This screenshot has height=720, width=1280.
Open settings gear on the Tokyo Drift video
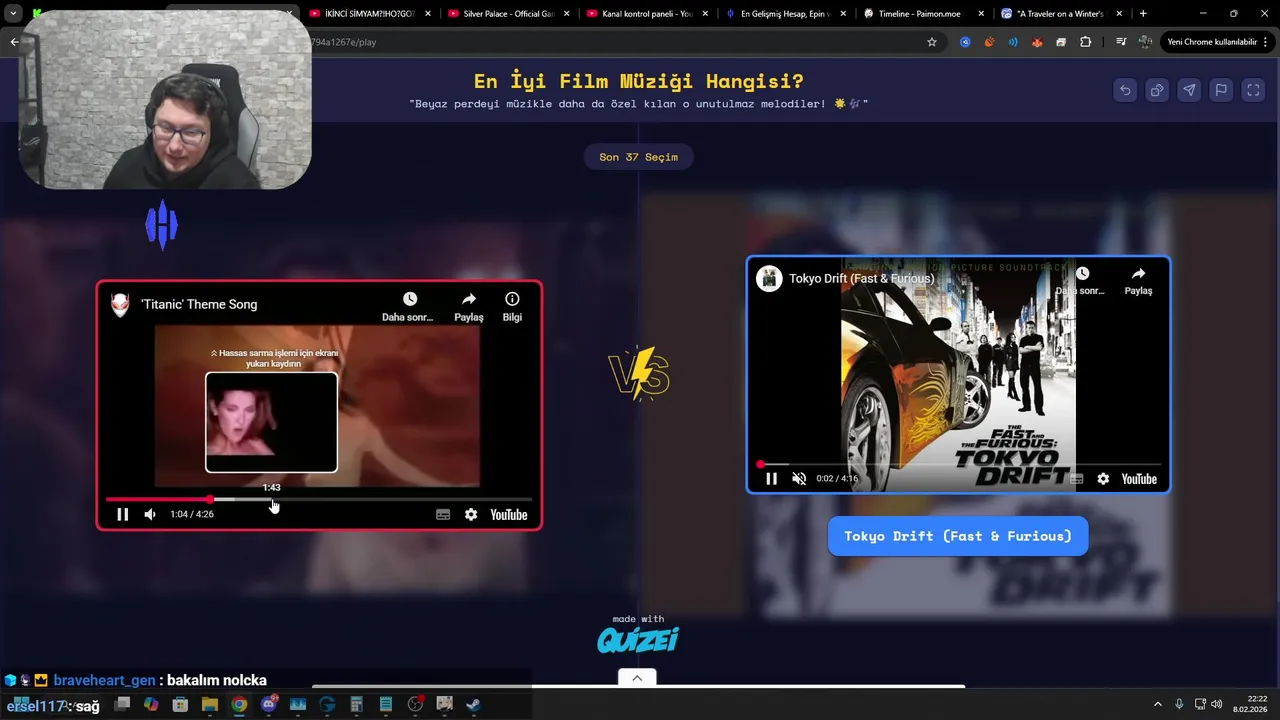(1103, 479)
